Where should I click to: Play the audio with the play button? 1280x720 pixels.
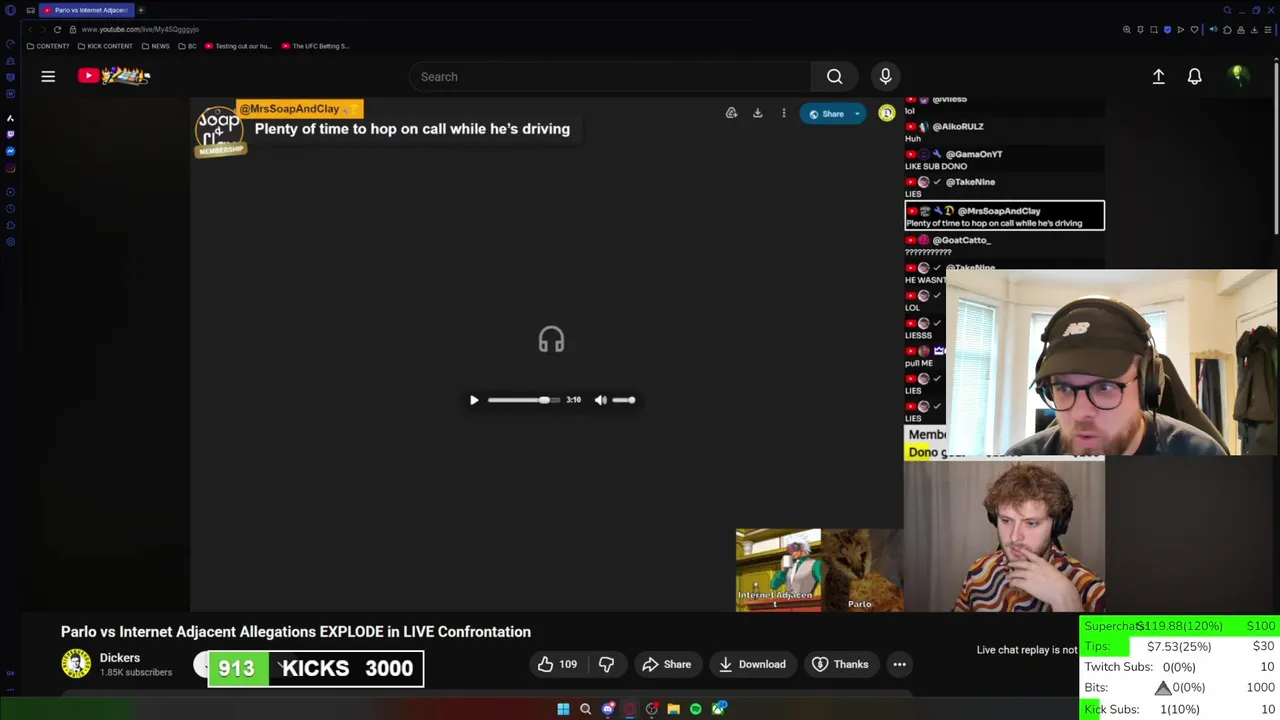(x=474, y=400)
